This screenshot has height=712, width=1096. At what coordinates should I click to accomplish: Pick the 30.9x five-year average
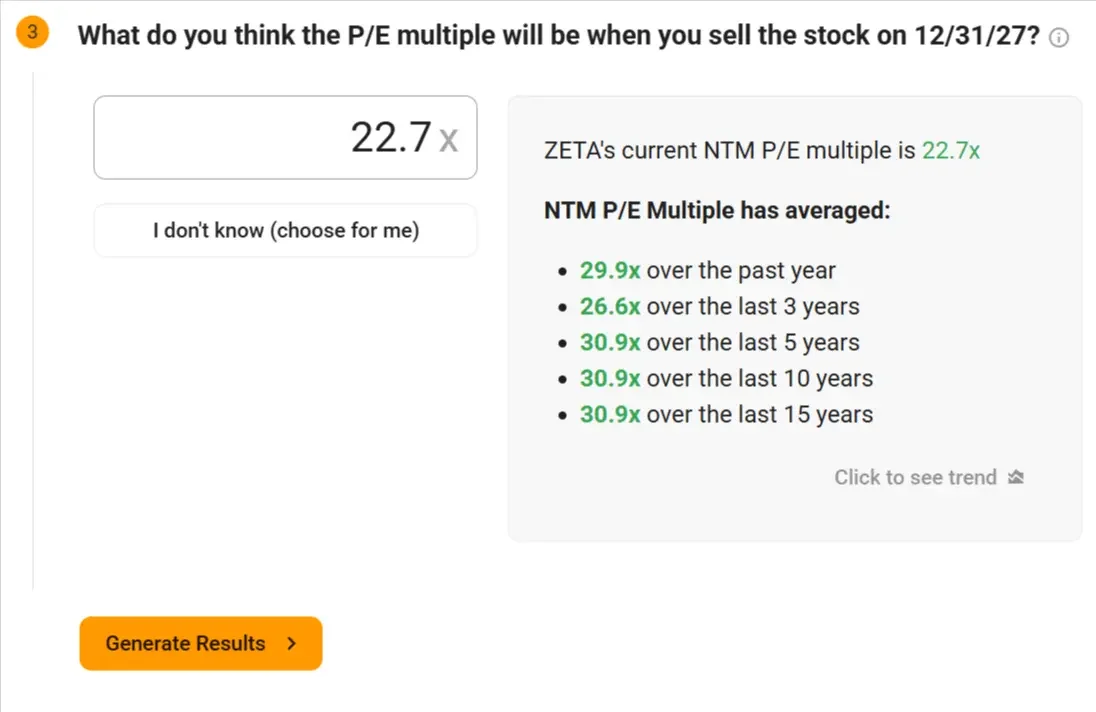pyautogui.click(x=610, y=342)
